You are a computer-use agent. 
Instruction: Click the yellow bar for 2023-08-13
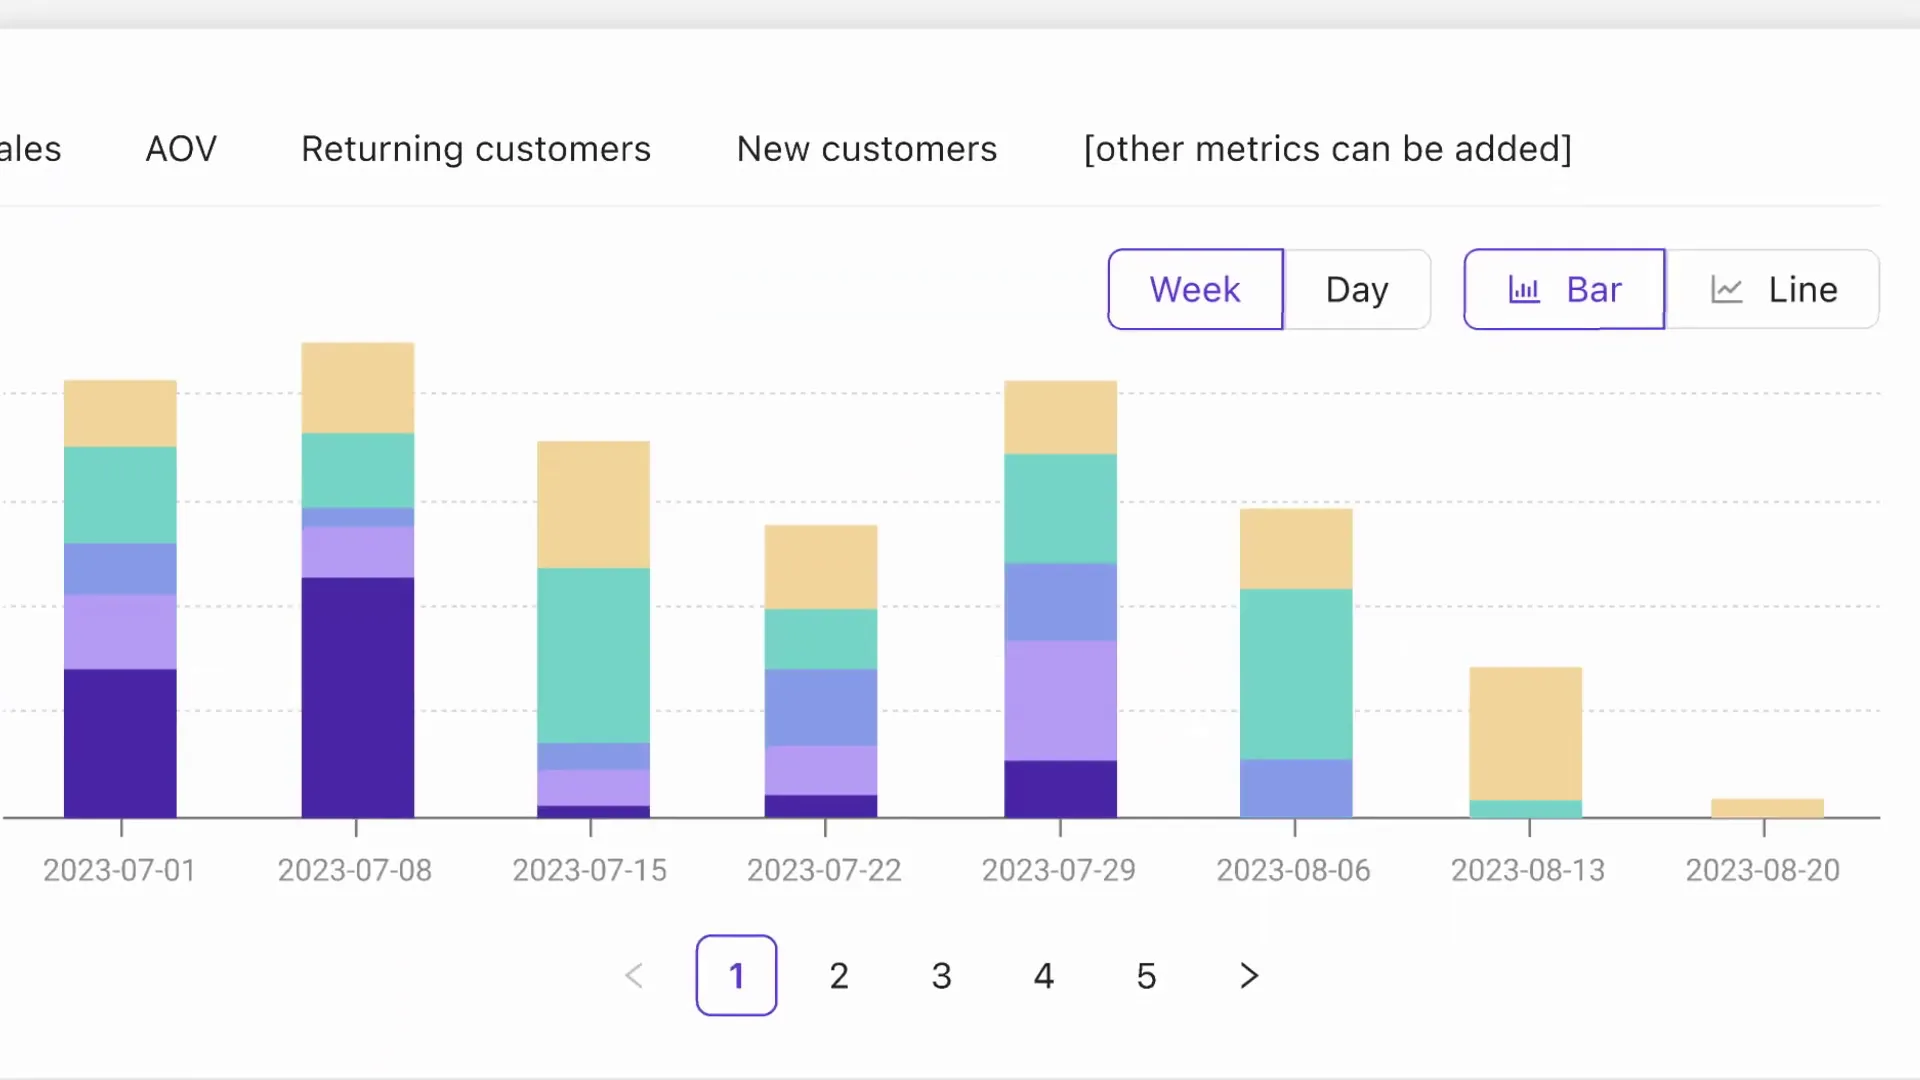(1526, 734)
